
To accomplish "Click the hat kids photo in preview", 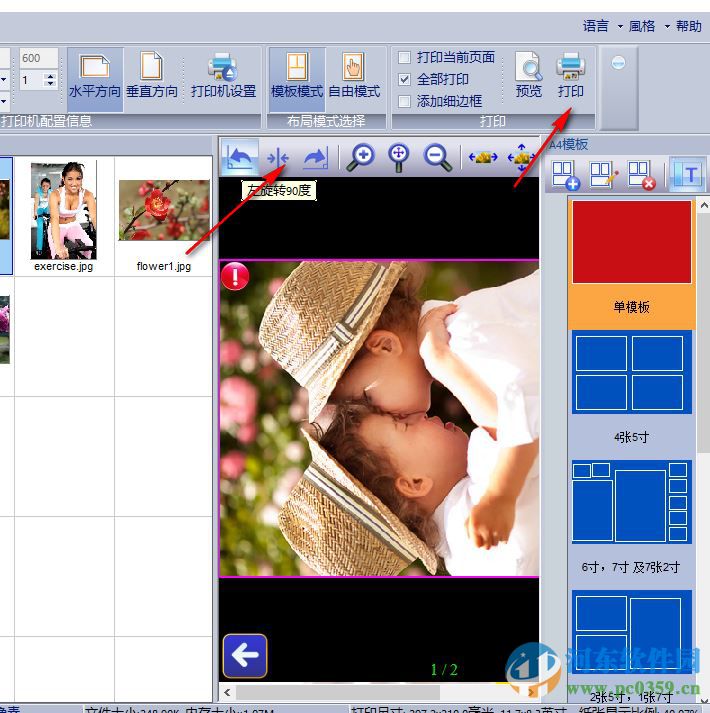I will (x=379, y=418).
